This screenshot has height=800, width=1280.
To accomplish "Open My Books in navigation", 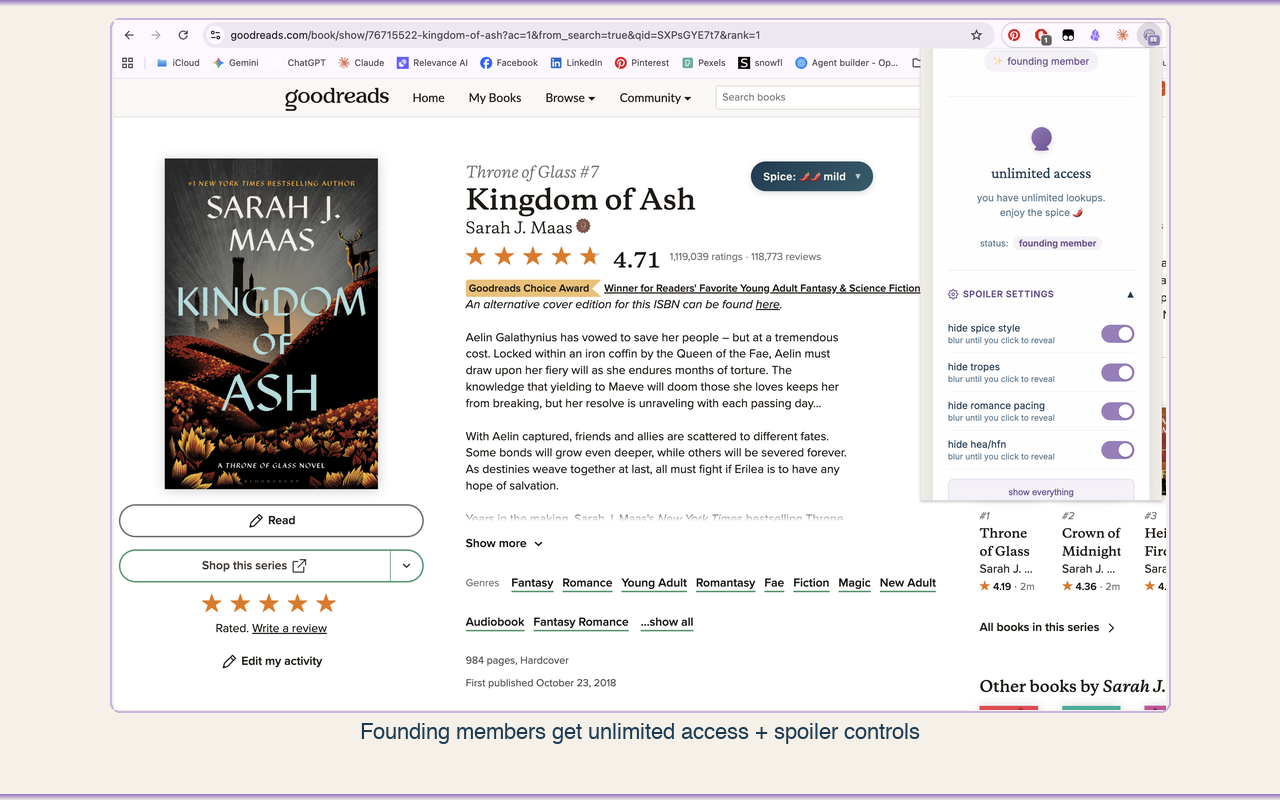I will pyautogui.click(x=495, y=98).
